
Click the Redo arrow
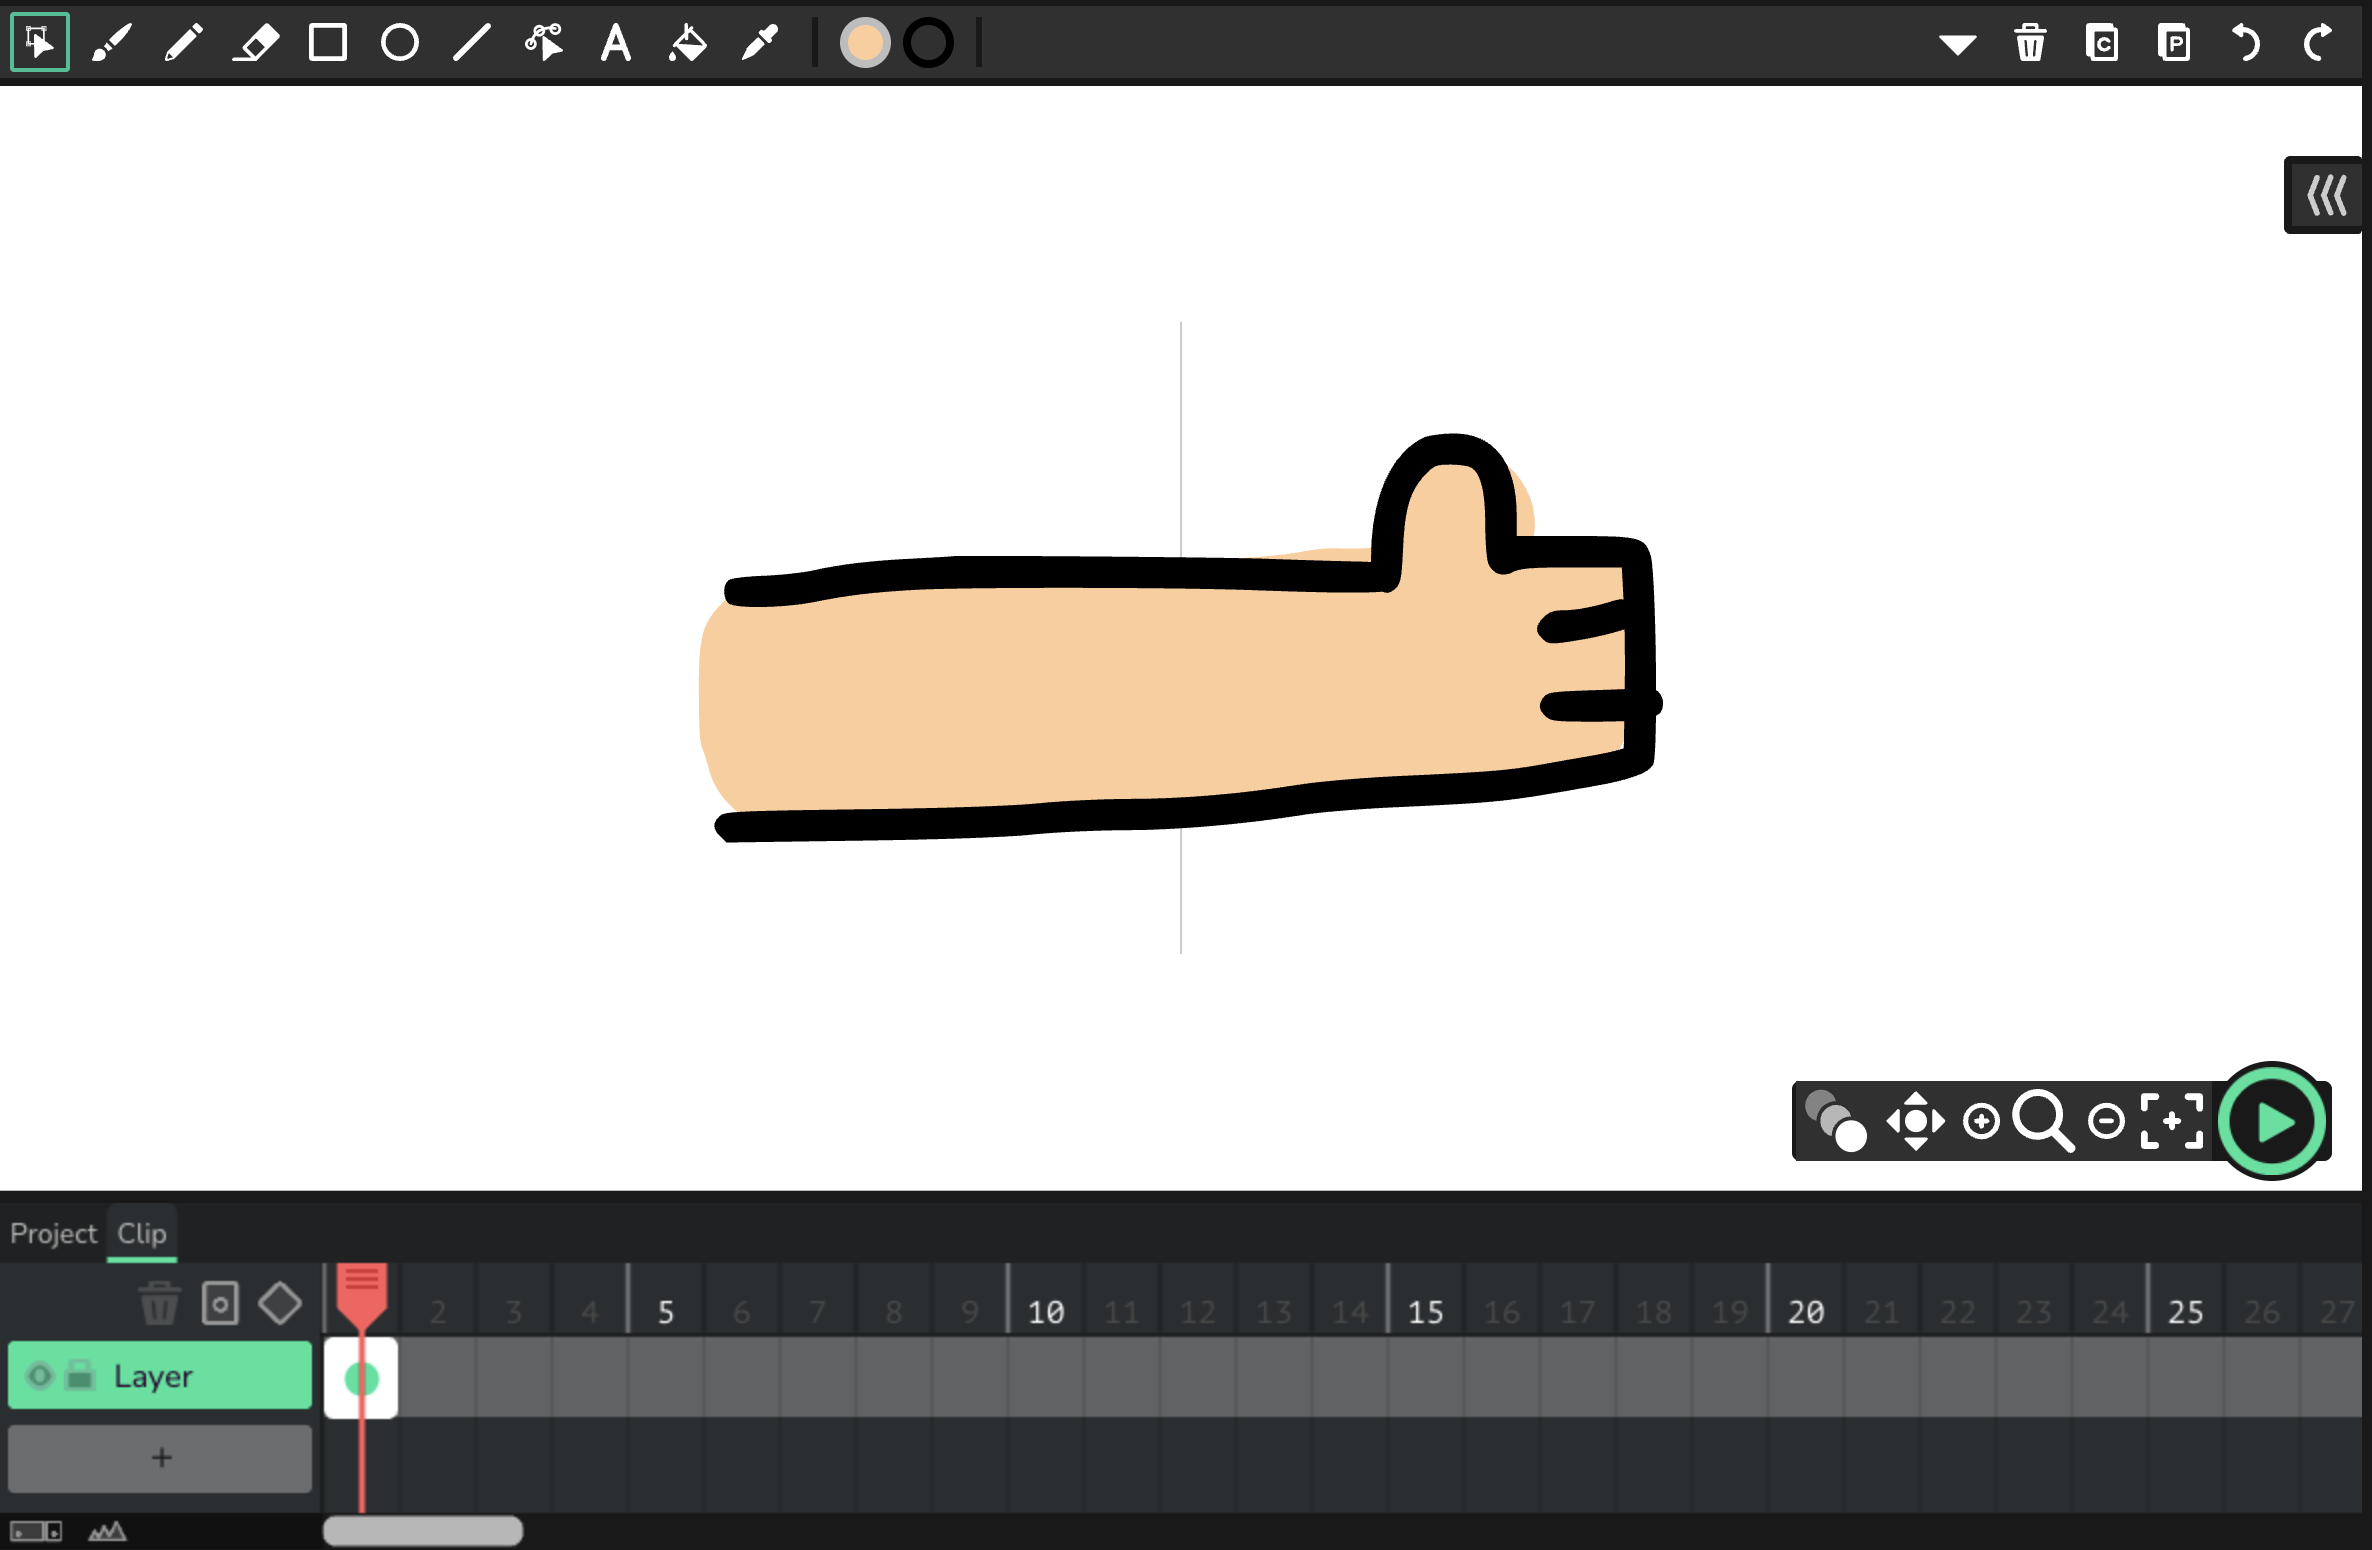pos(2318,42)
